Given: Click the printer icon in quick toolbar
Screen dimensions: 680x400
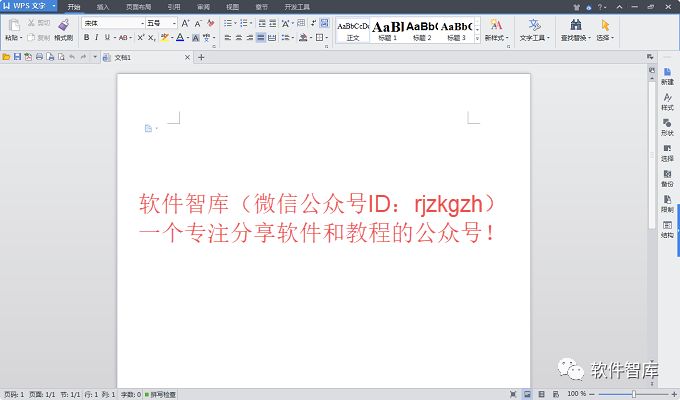Looking at the screenshot, I should [39, 57].
